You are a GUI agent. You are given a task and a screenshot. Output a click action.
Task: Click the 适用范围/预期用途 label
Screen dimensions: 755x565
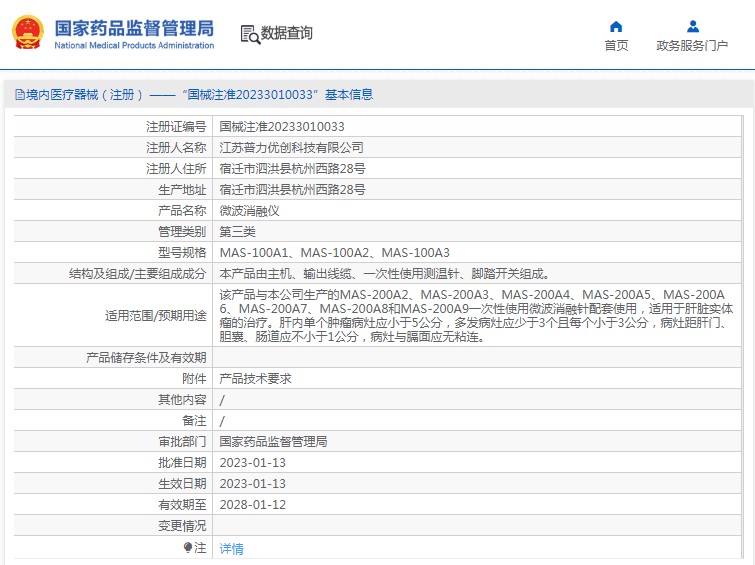click(156, 315)
